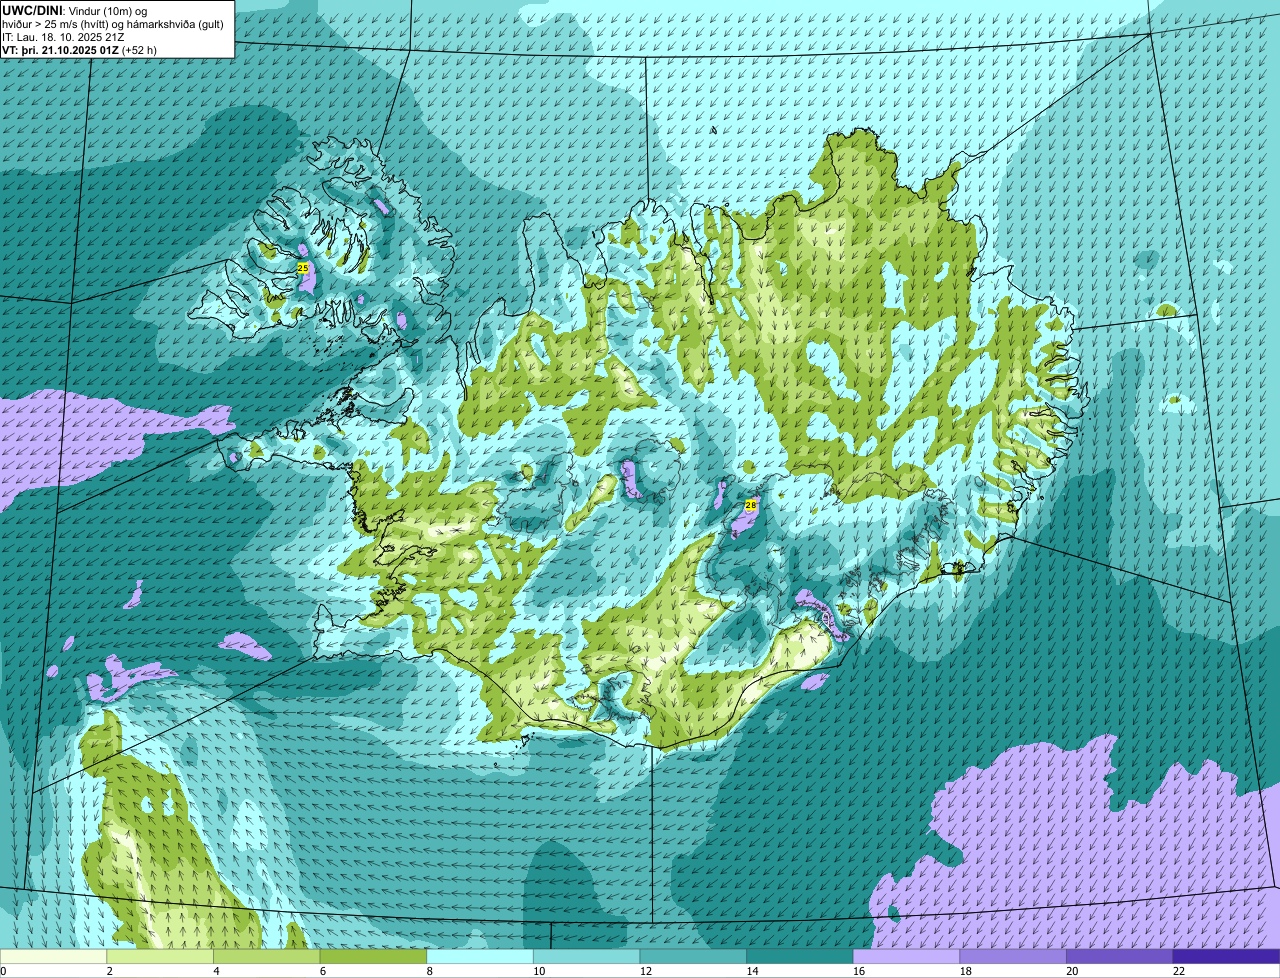
Task: Click the lavender 16–18 m/s legend swatch
Action: pos(906,957)
